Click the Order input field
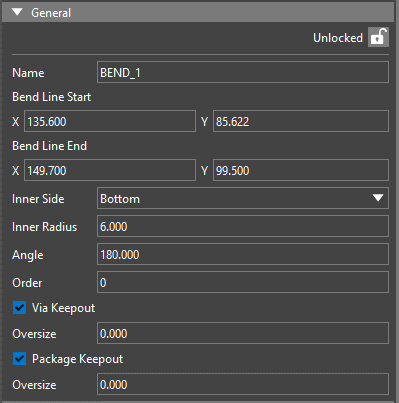 coord(243,282)
